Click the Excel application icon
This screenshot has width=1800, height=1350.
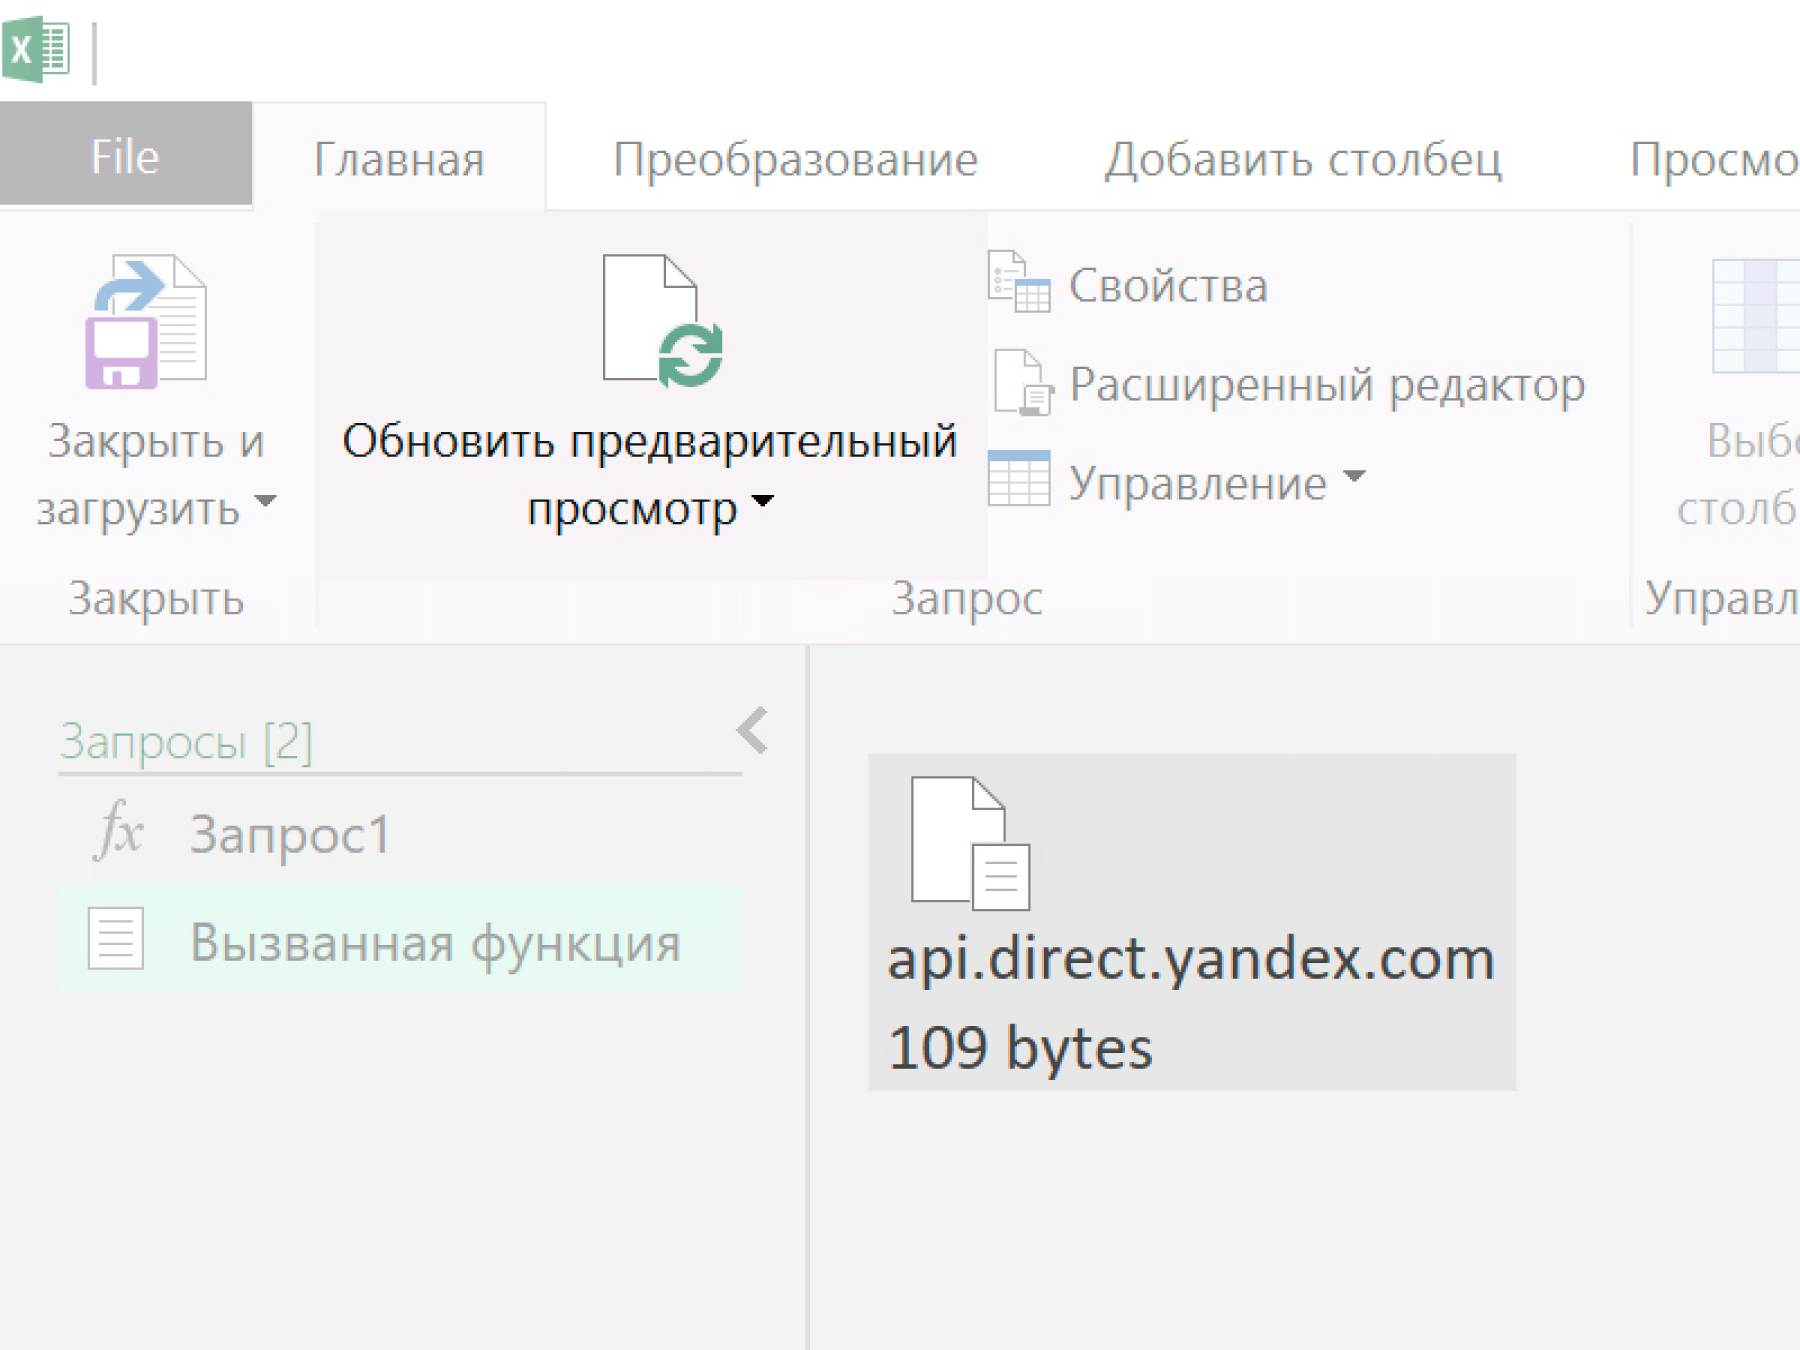37,48
